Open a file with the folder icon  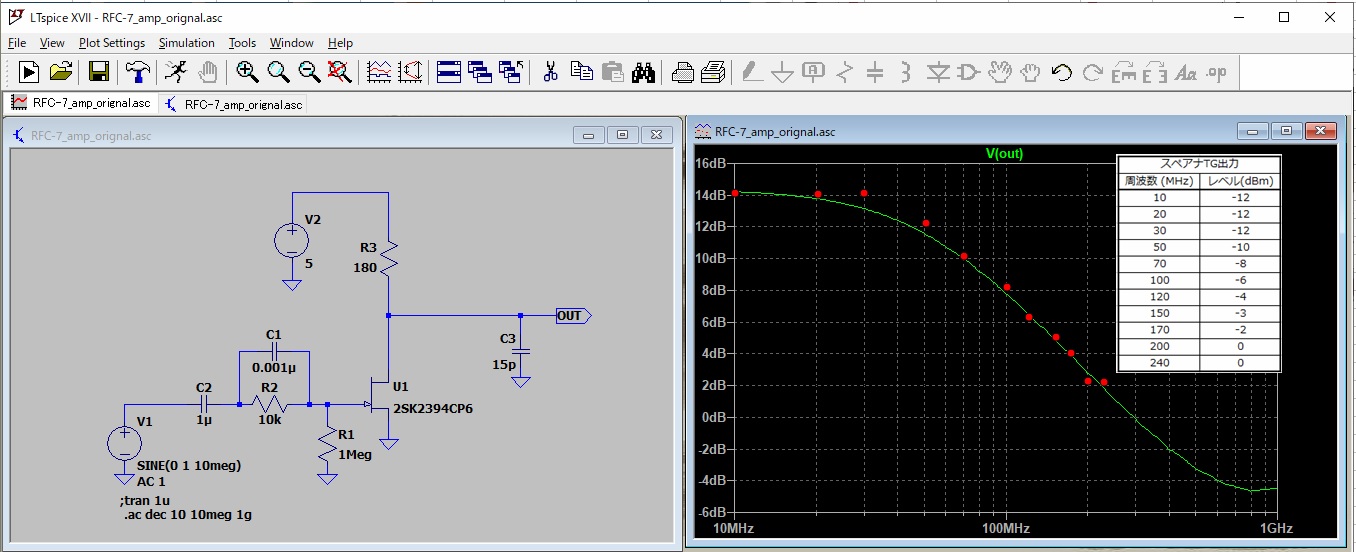(x=61, y=72)
